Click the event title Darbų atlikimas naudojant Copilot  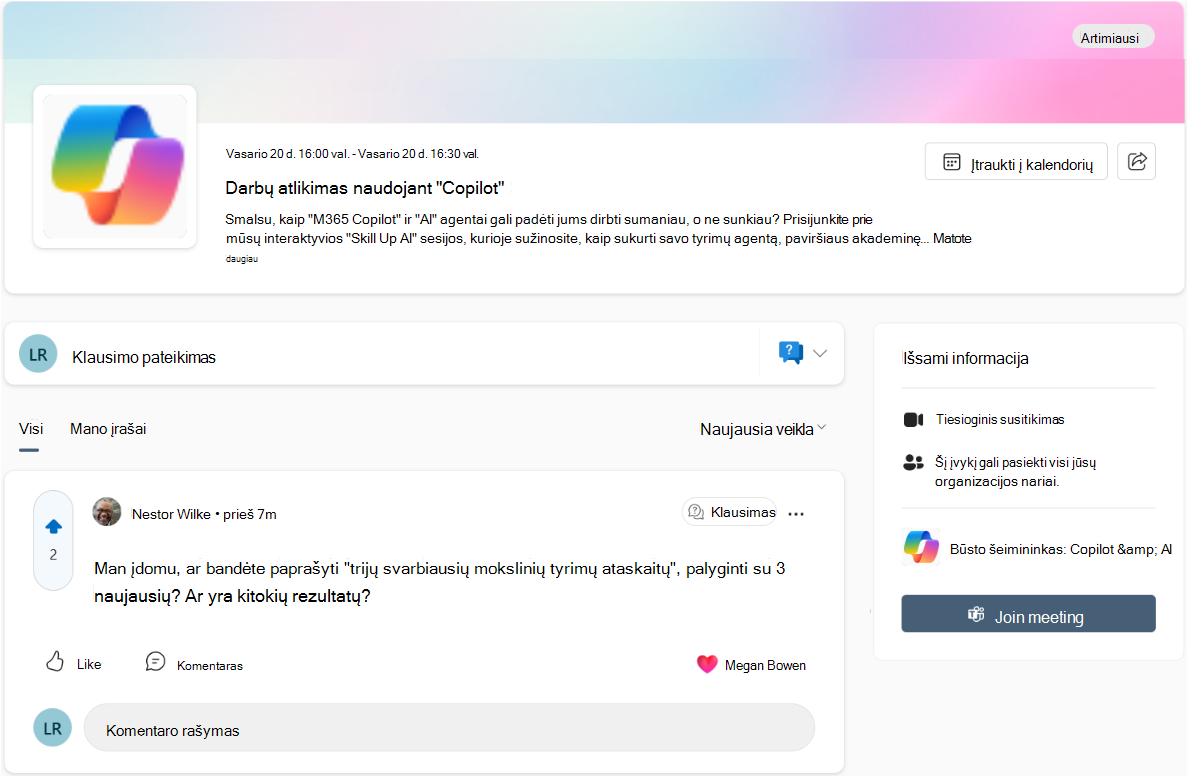365,188
